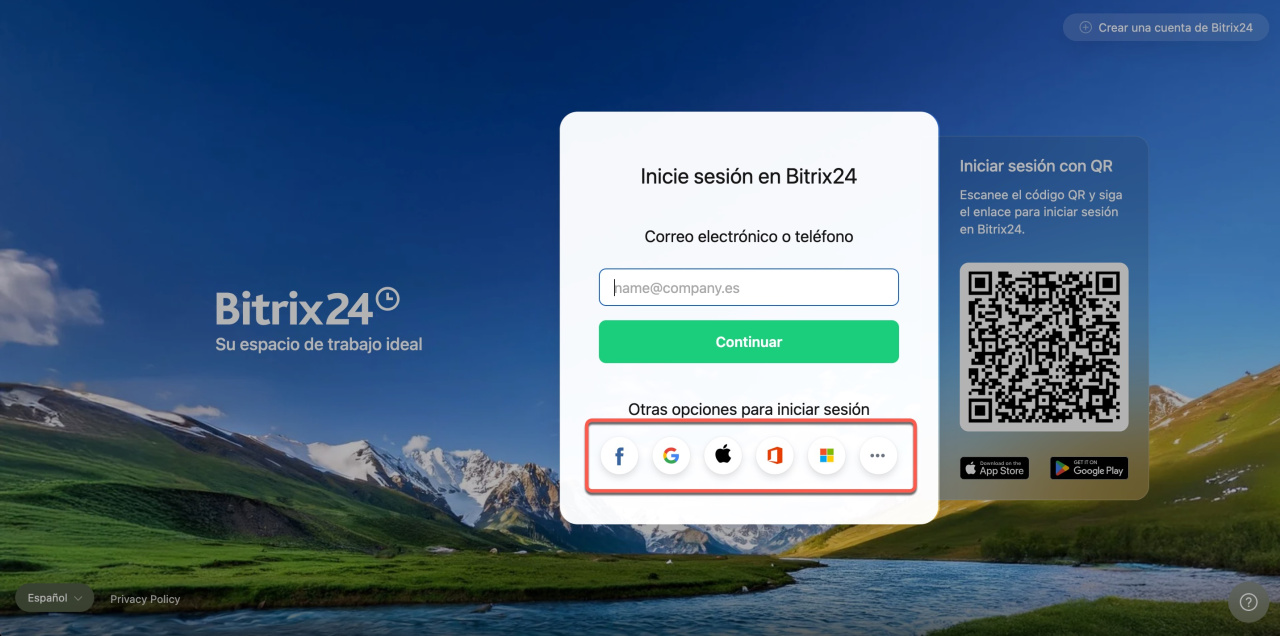Viewport: 1280px width, 636px height.
Task: Select Crear una cuenta de Bitrix24
Action: (1165, 28)
